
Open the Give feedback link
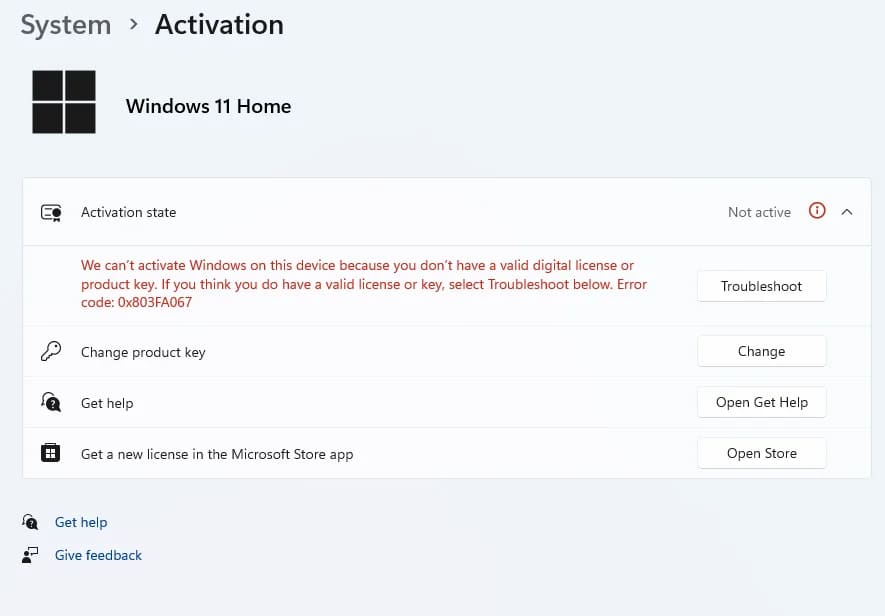(x=98, y=555)
